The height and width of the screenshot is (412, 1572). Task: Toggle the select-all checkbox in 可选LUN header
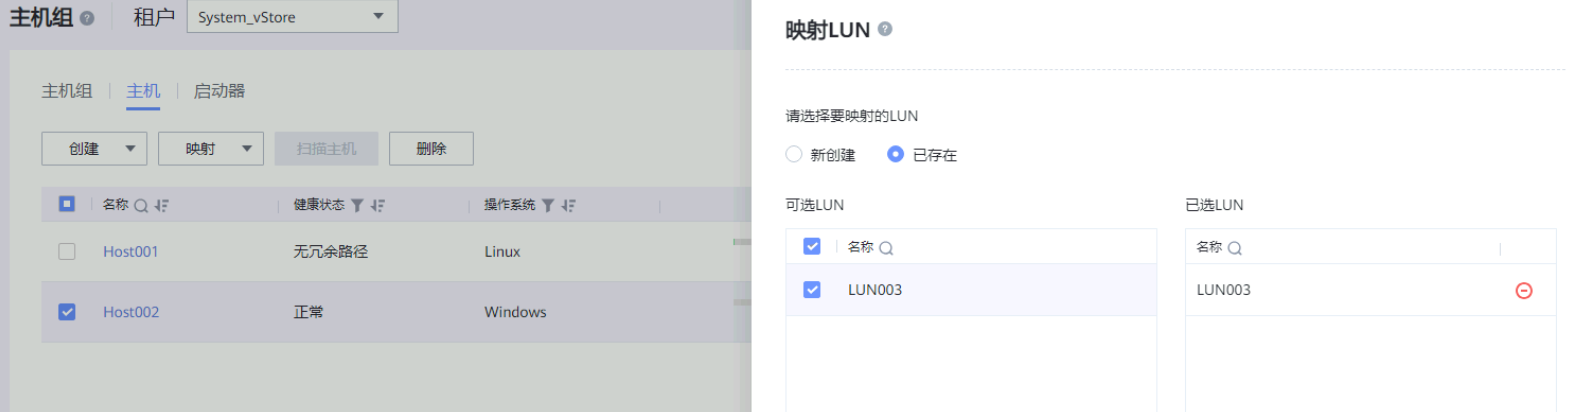coord(812,246)
